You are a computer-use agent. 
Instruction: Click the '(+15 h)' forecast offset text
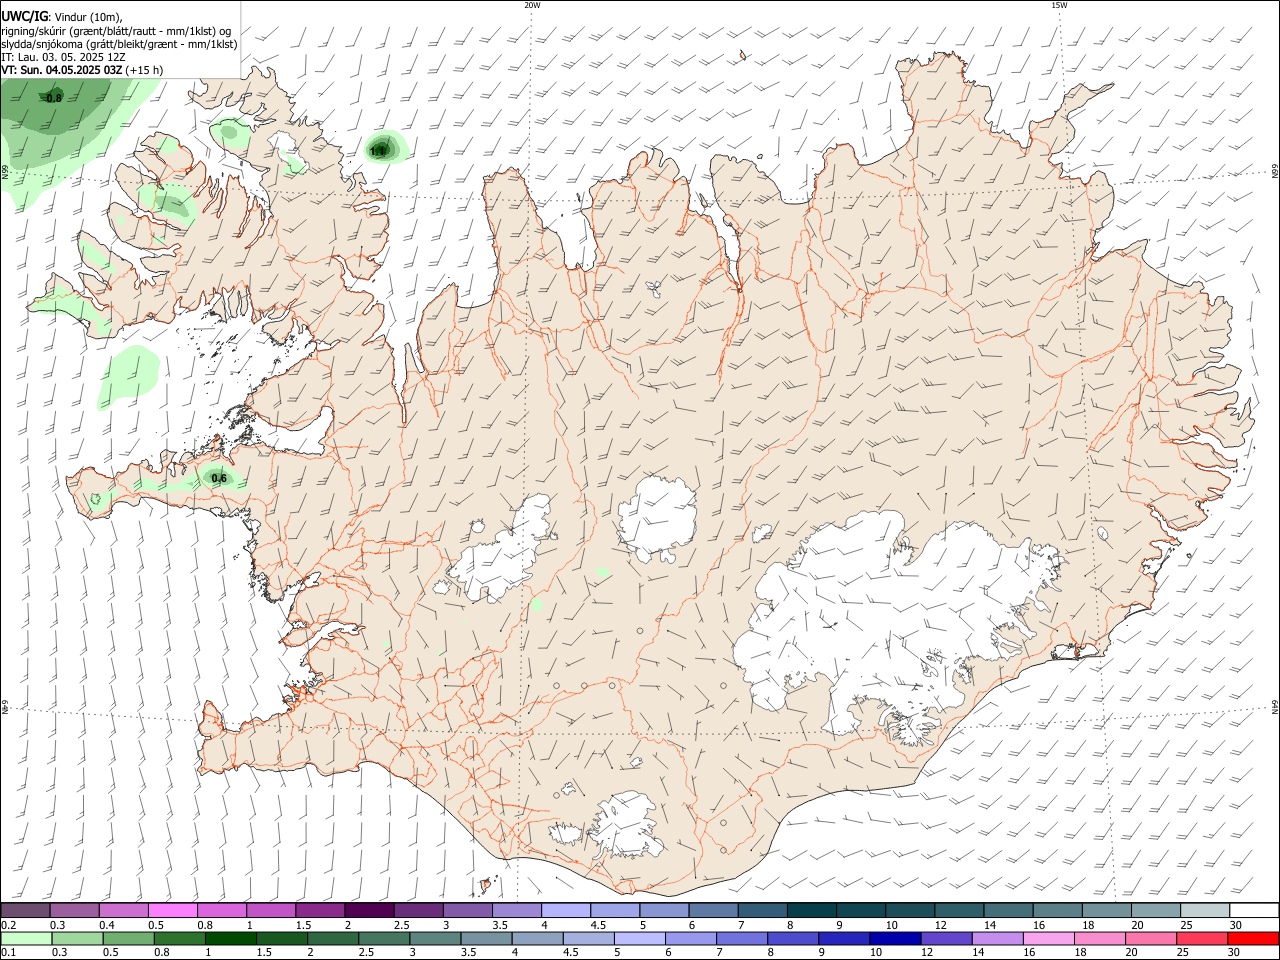click(145, 70)
